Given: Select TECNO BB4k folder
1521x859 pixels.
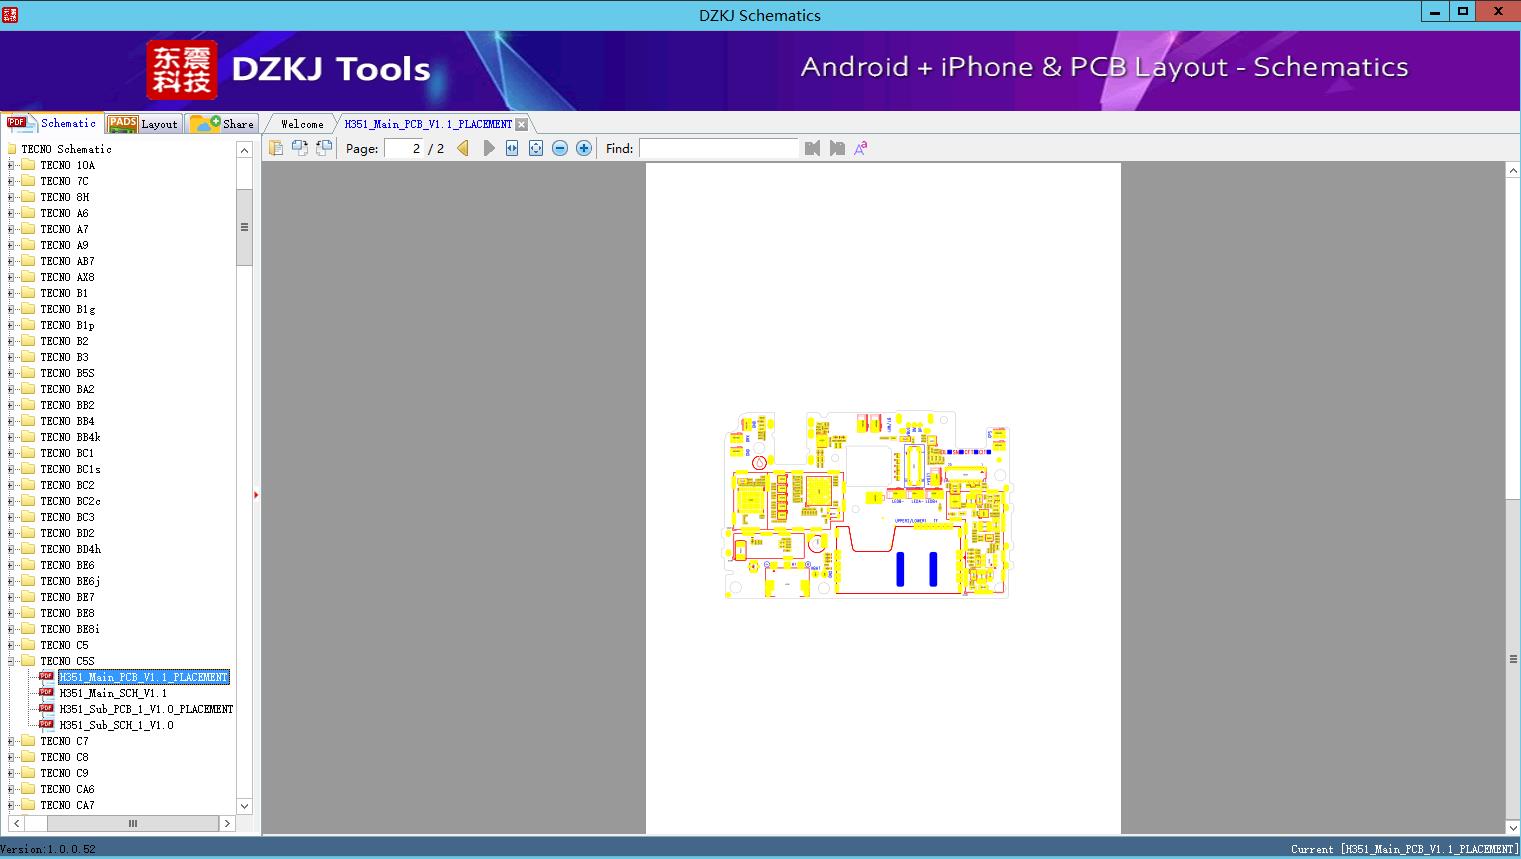Looking at the screenshot, I should pos(70,437).
